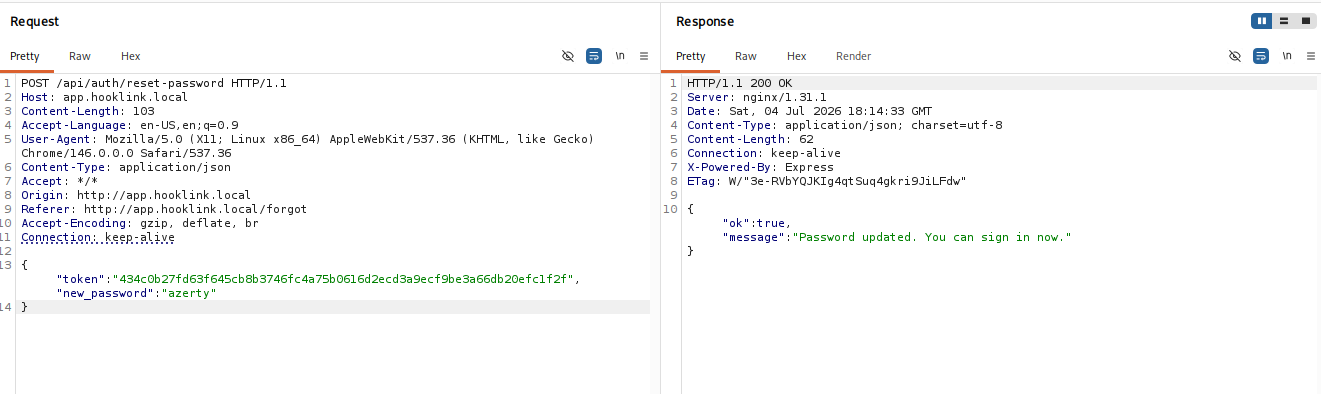1321x394 pixels.
Task: Click the X-Powered-By: Express header
Action: coord(760,167)
